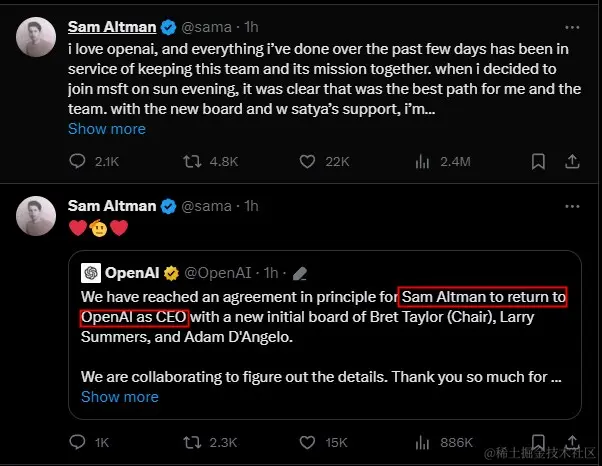Open the OpenAI profile in quoted tweet
602x466 pixels.
(133, 272)
